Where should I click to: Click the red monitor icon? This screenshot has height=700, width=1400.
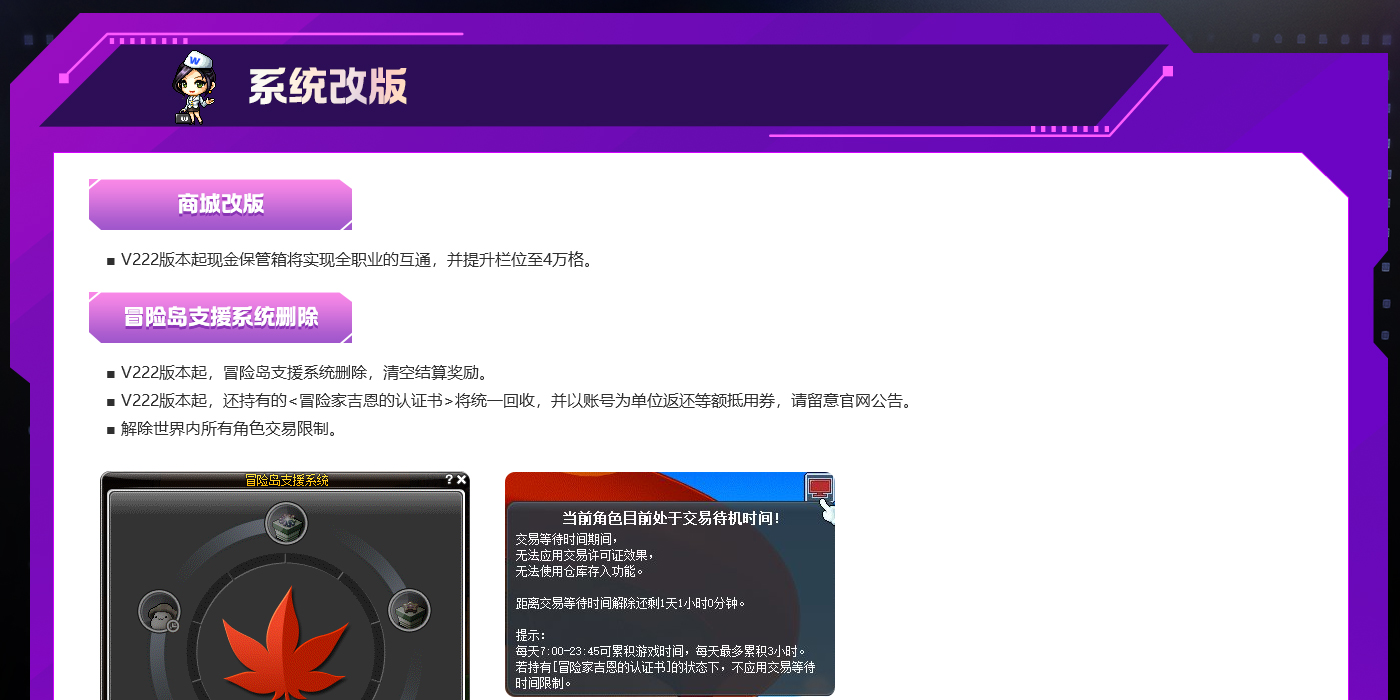pyautogui.click(x=819, y=487)
